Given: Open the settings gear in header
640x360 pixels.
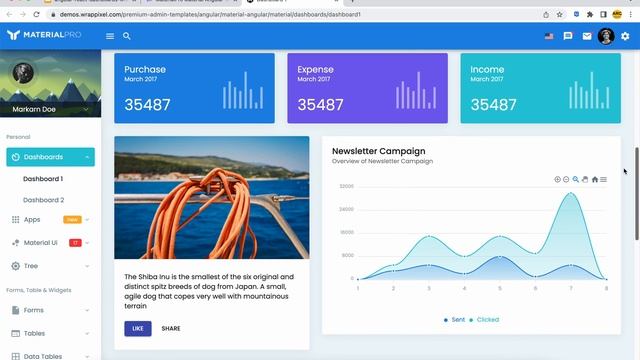Looking at the screenshot, I should click(625, 36).
